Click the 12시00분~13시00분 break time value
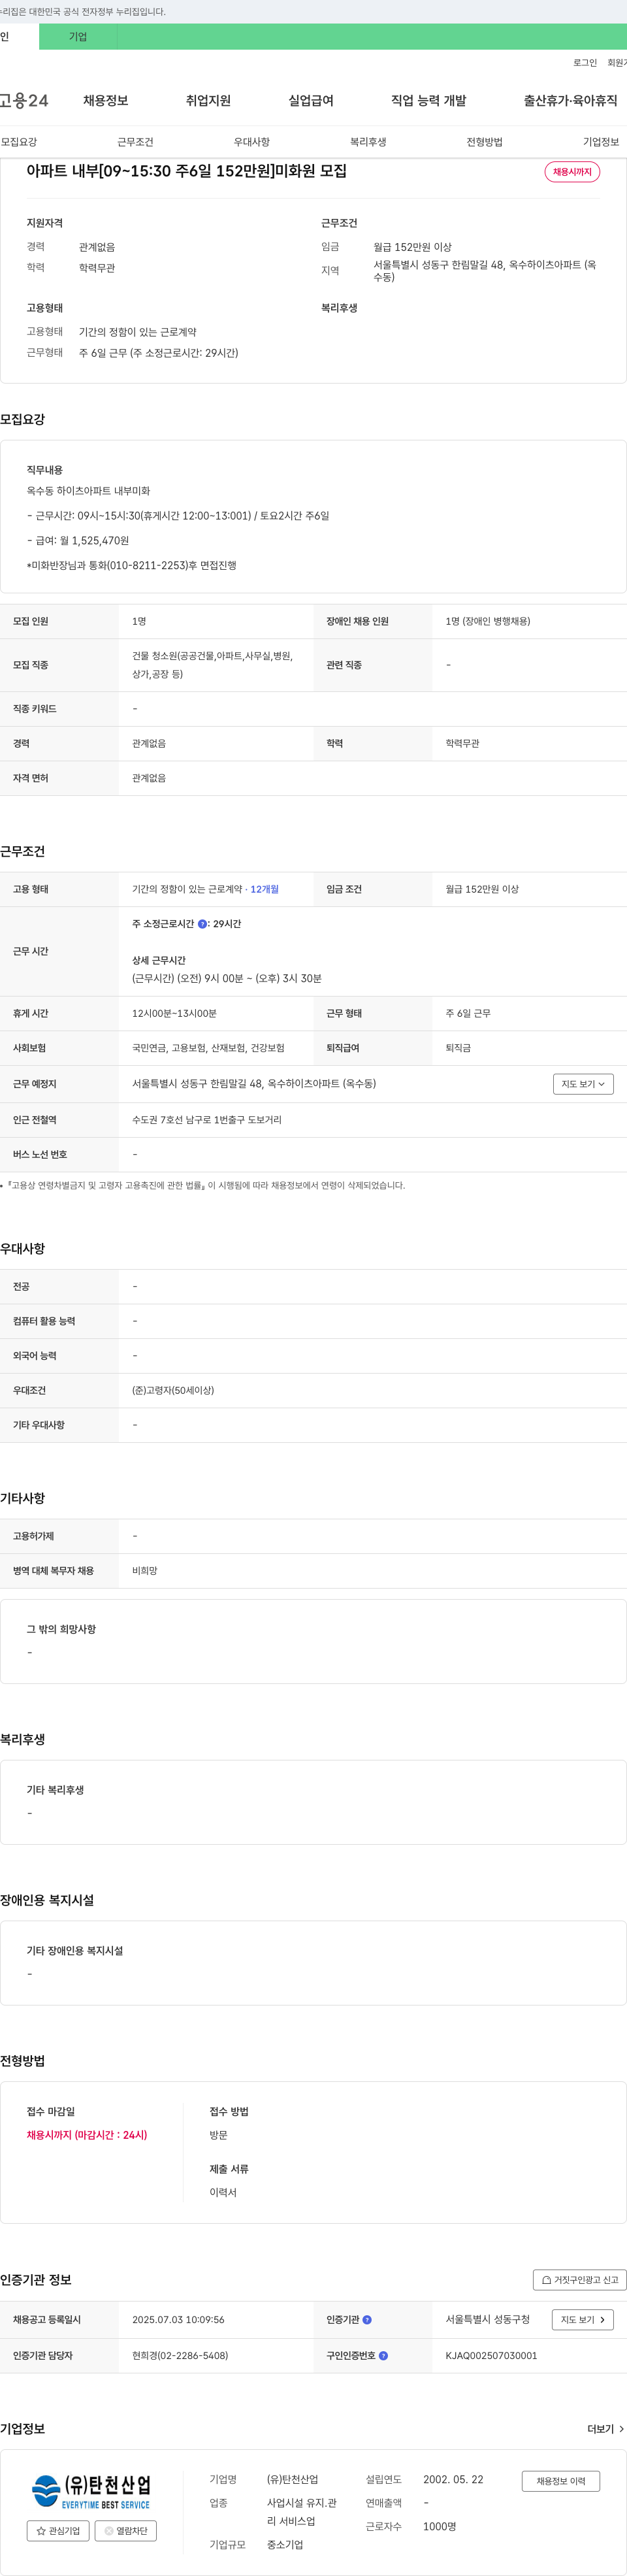627x2576 pixels. click(174, 1013)
